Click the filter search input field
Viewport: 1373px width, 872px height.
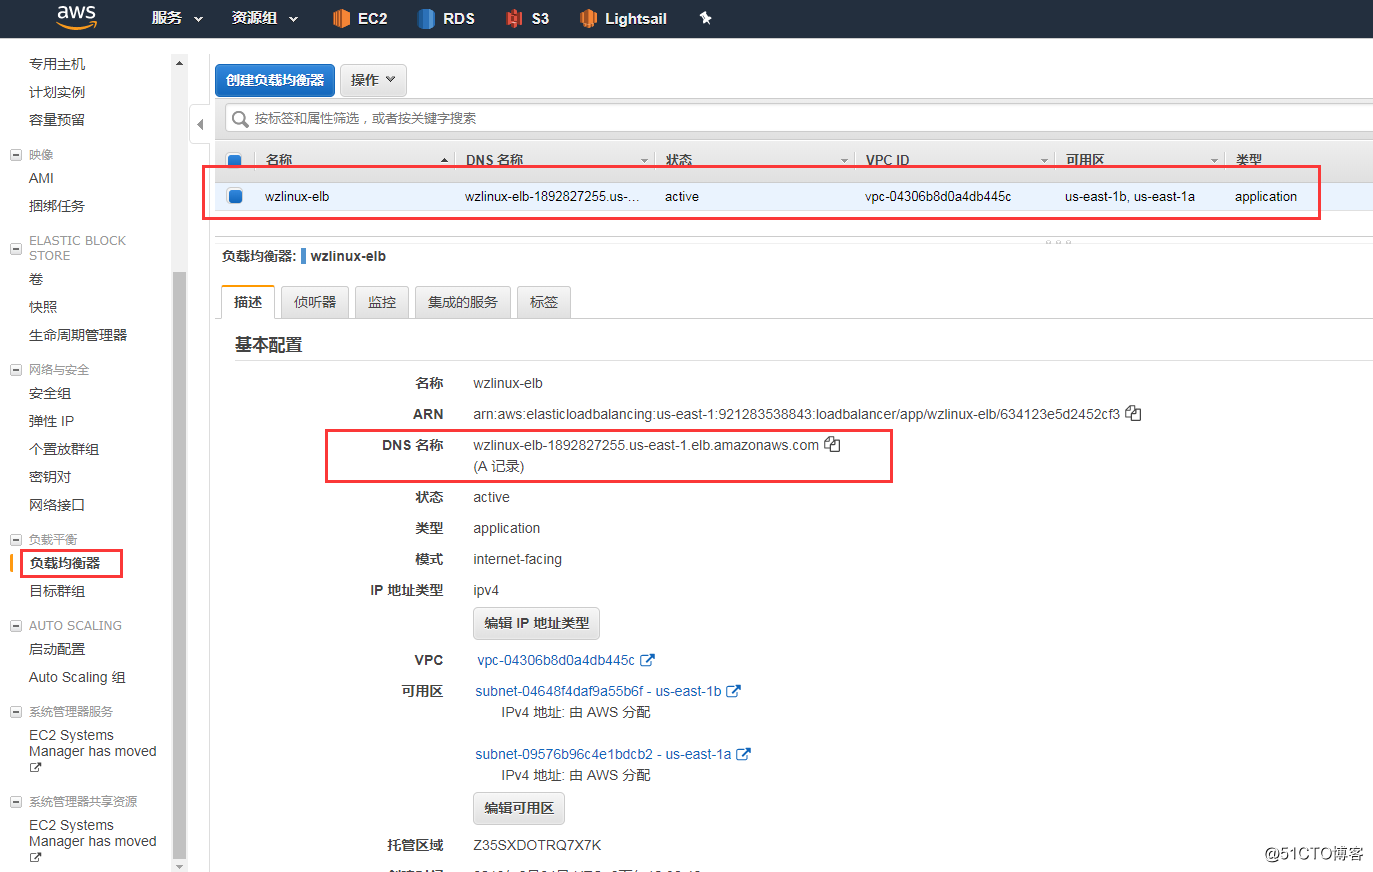click(800, 118)
